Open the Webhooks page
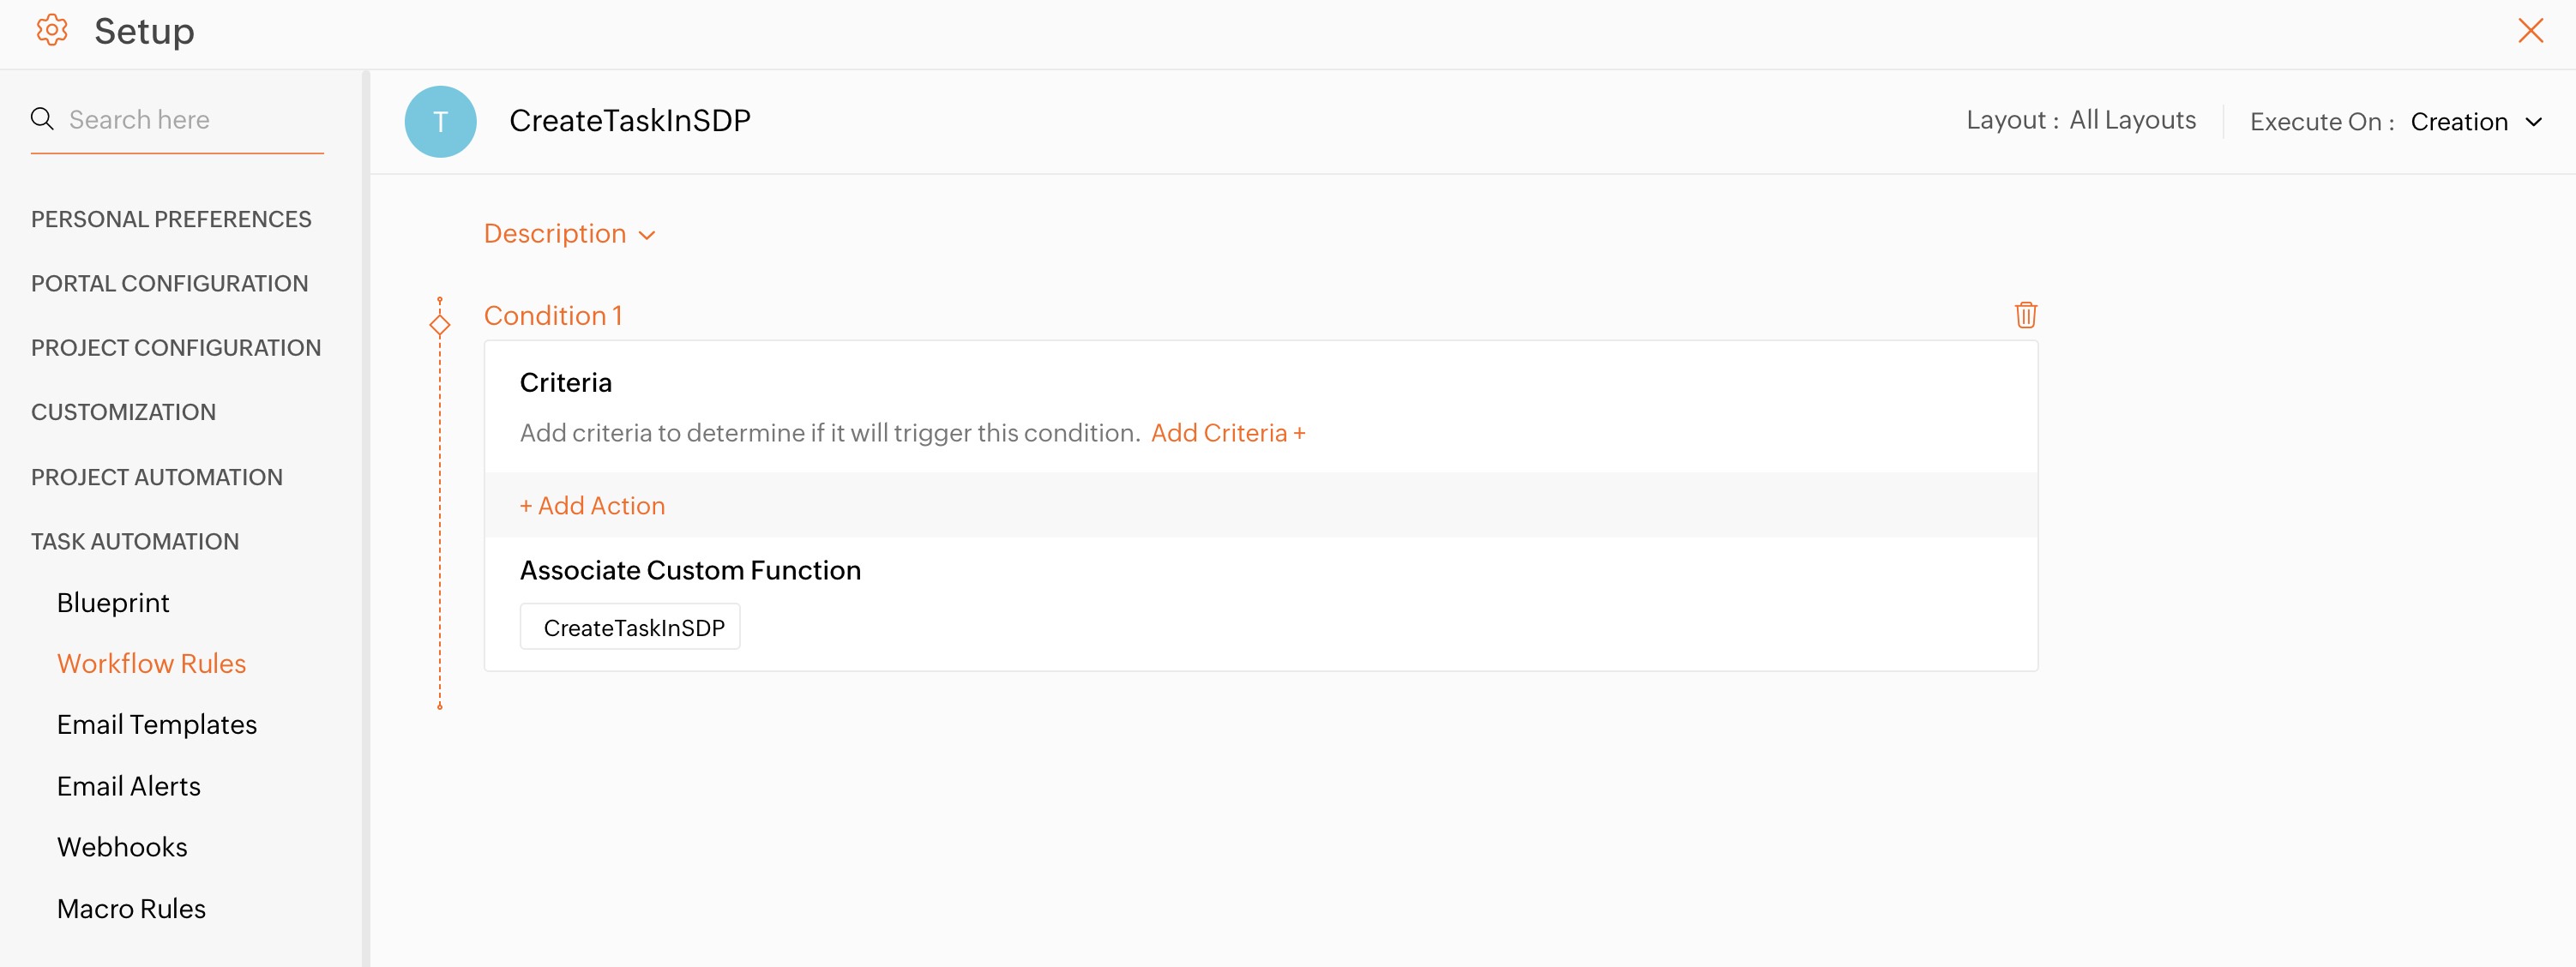2576x967 pixels. pyautogui.click(x=122, y=847)
